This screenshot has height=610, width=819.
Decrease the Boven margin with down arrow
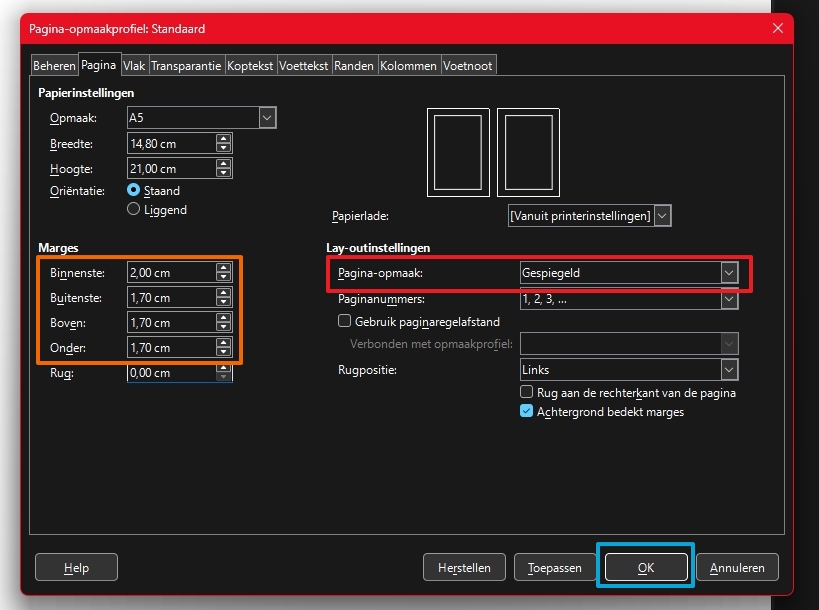point(224,327)
